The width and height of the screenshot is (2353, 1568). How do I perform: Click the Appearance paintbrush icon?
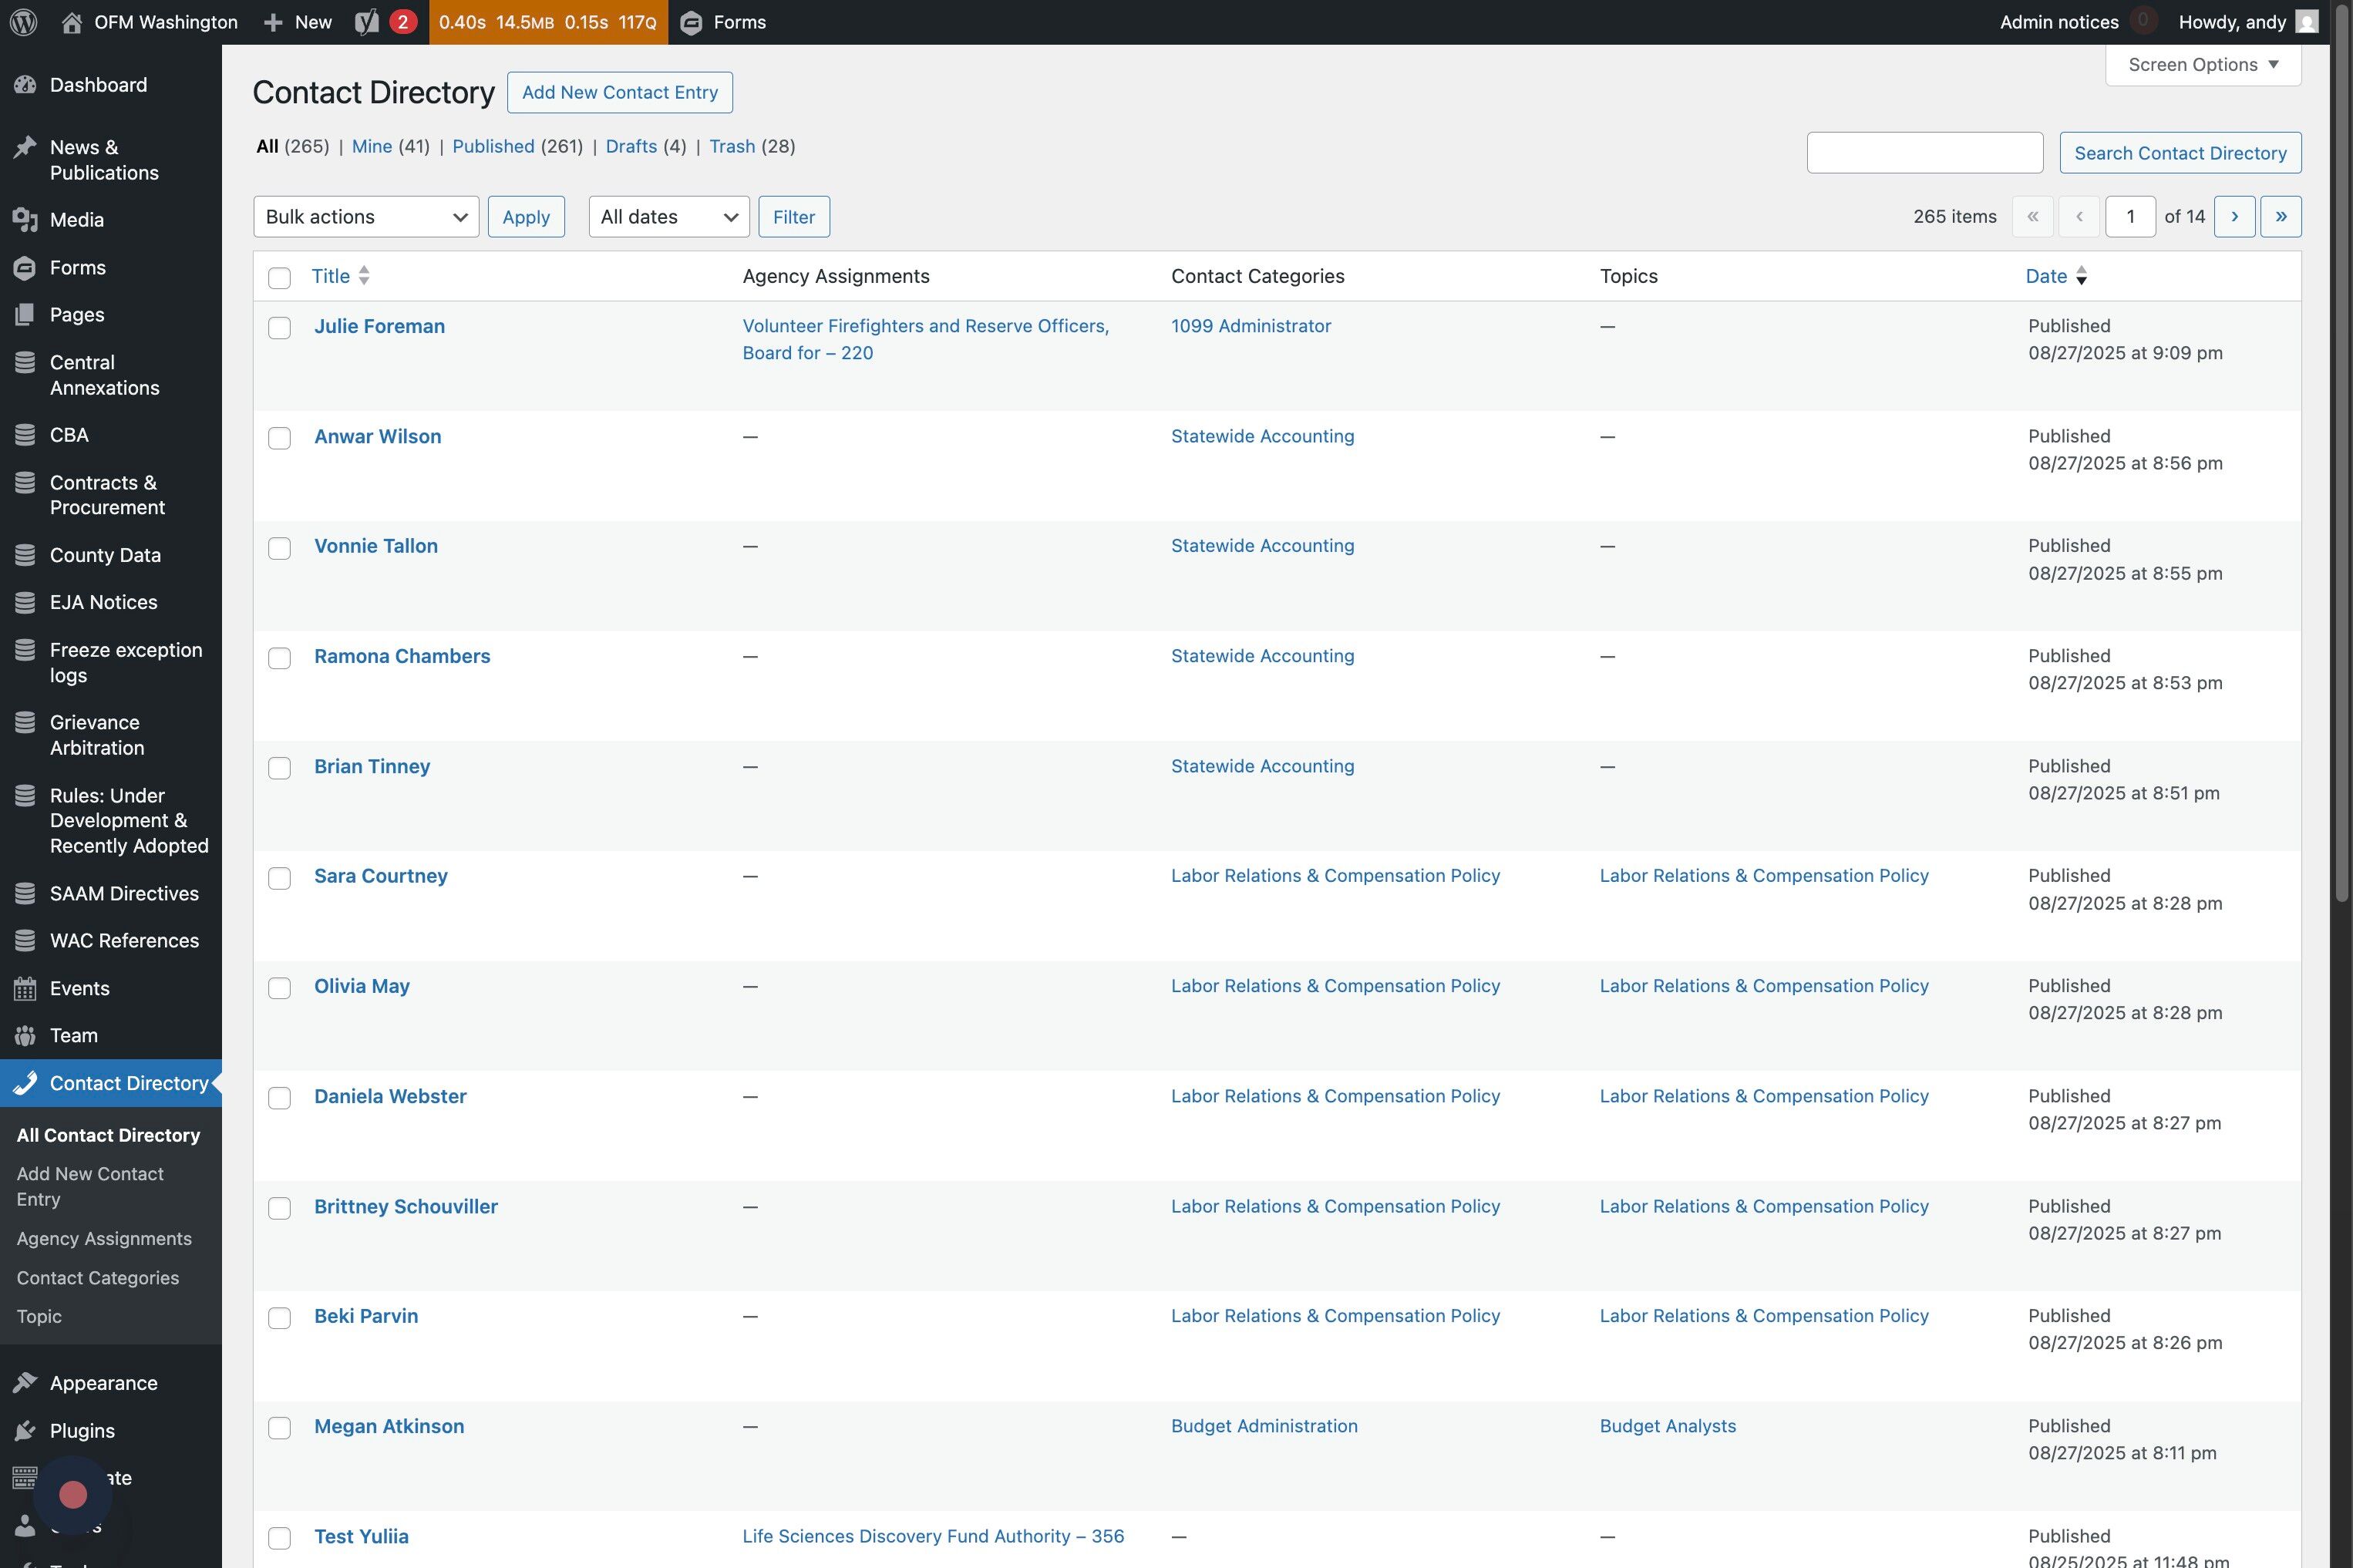(25, 1383)
